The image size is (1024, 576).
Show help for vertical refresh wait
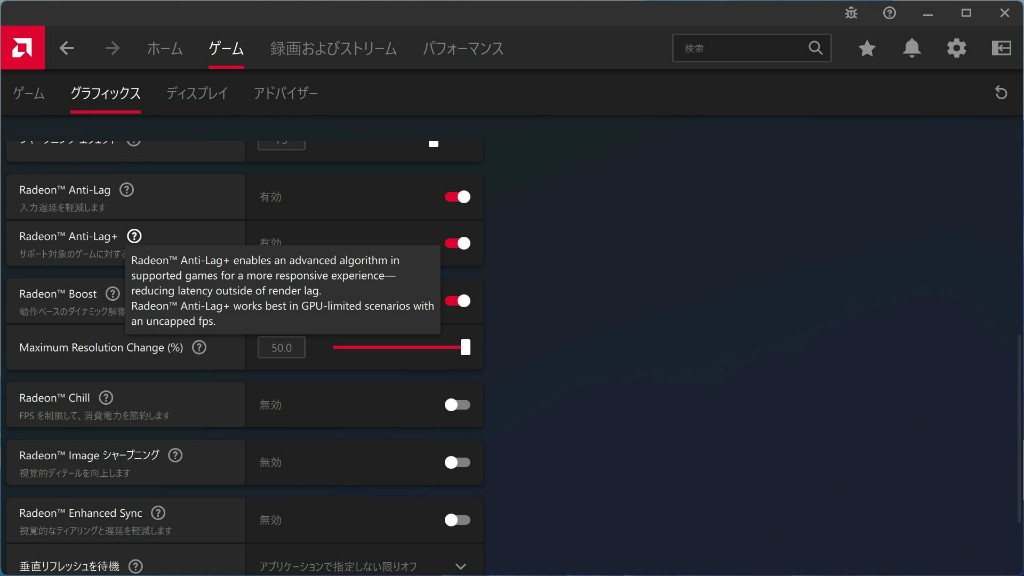(135, 566)
